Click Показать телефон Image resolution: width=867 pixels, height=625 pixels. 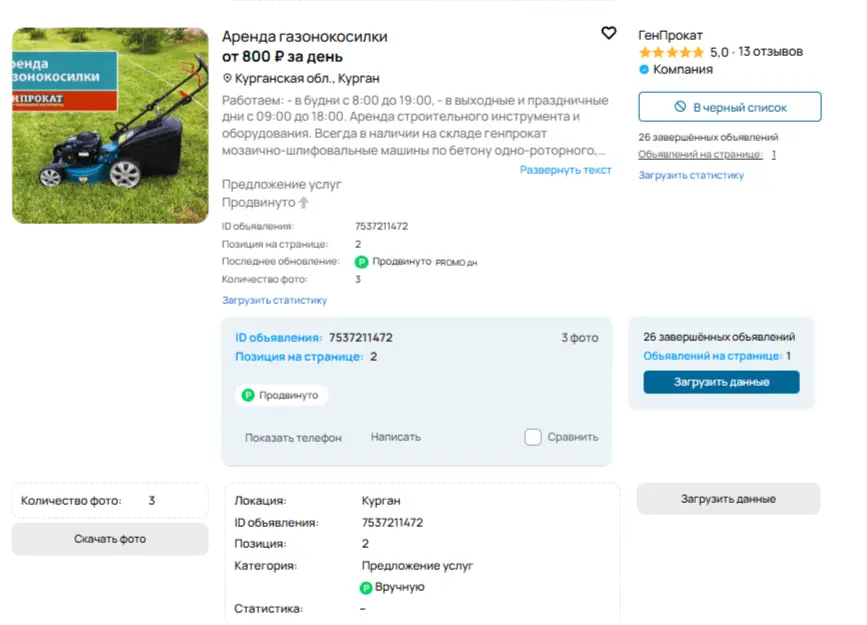[293, 438]
